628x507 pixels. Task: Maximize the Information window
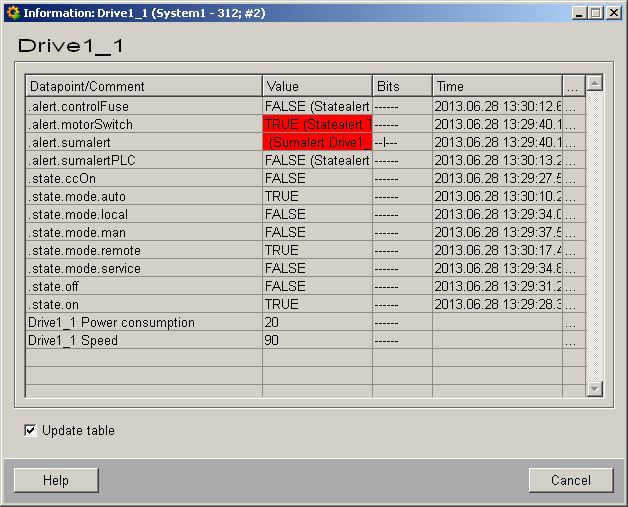(x=596, y=13)
